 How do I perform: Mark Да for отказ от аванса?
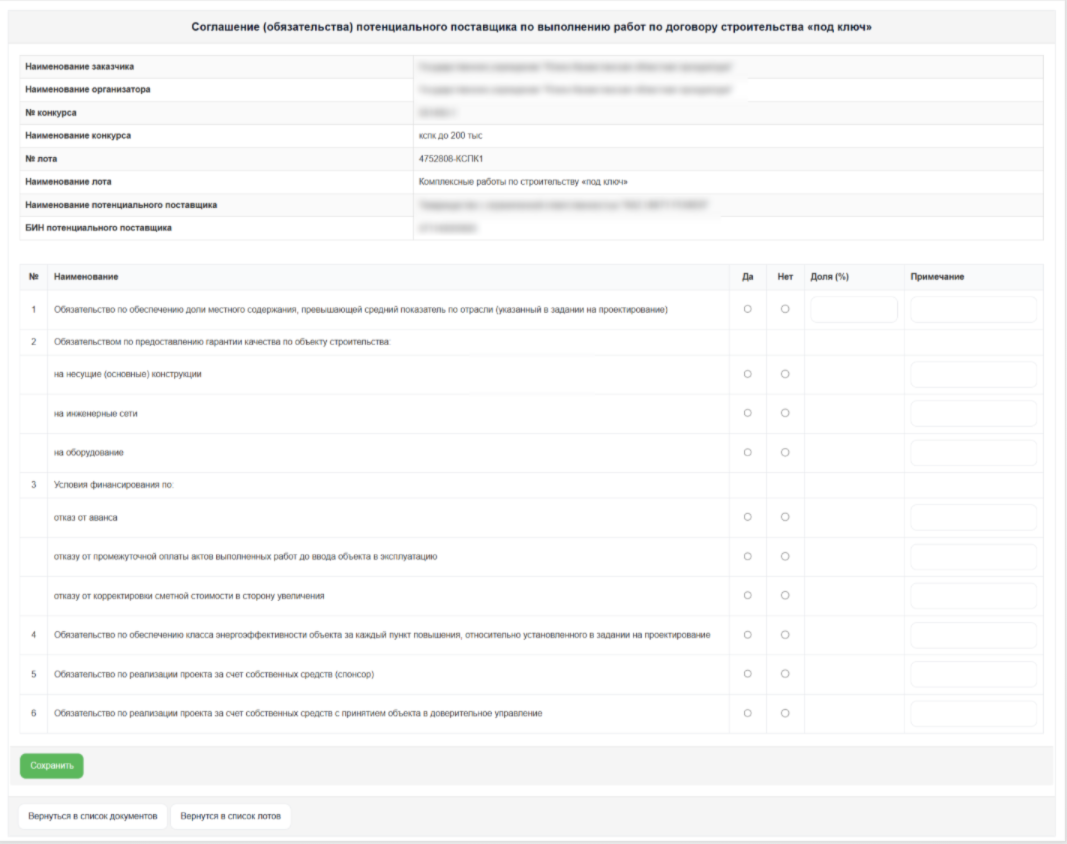point(747,517)
